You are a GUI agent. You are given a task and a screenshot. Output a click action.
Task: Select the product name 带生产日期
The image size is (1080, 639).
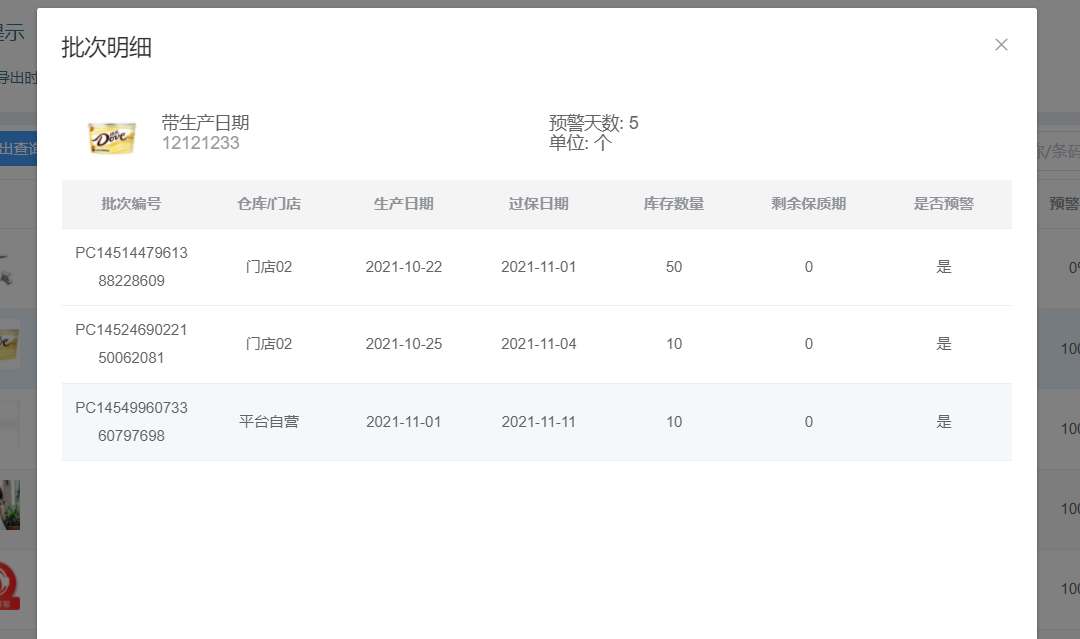pos(205,123)
